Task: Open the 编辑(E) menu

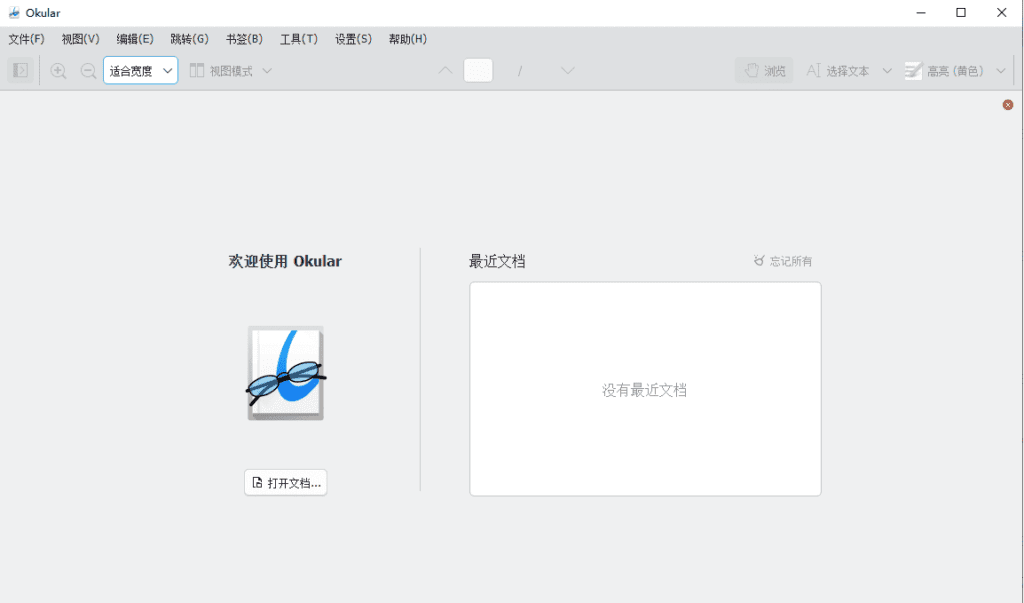Action: coord(135,39)
